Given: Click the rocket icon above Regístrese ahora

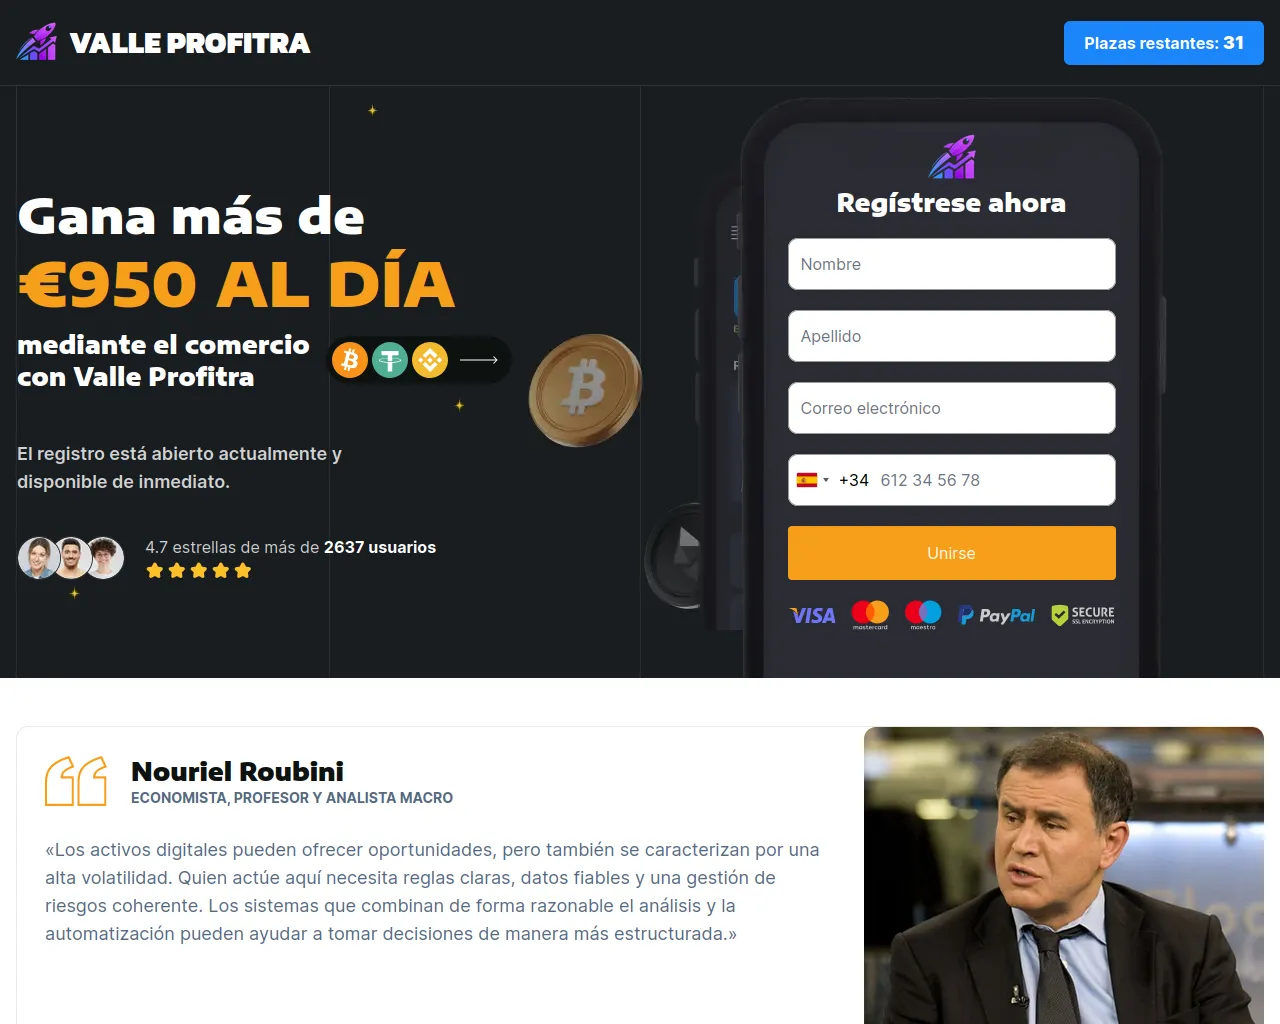Looking at the screenshot, I should pyautogui.click(x=952, y=157).
